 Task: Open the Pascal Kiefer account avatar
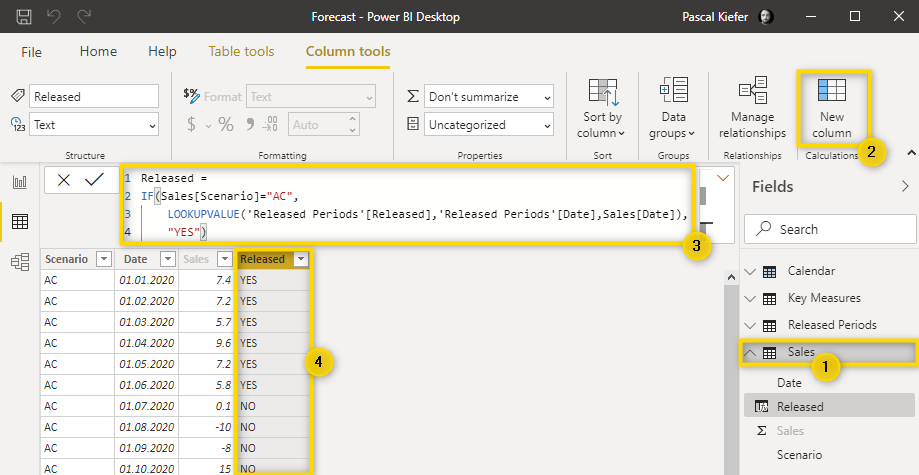coord(765,16)
